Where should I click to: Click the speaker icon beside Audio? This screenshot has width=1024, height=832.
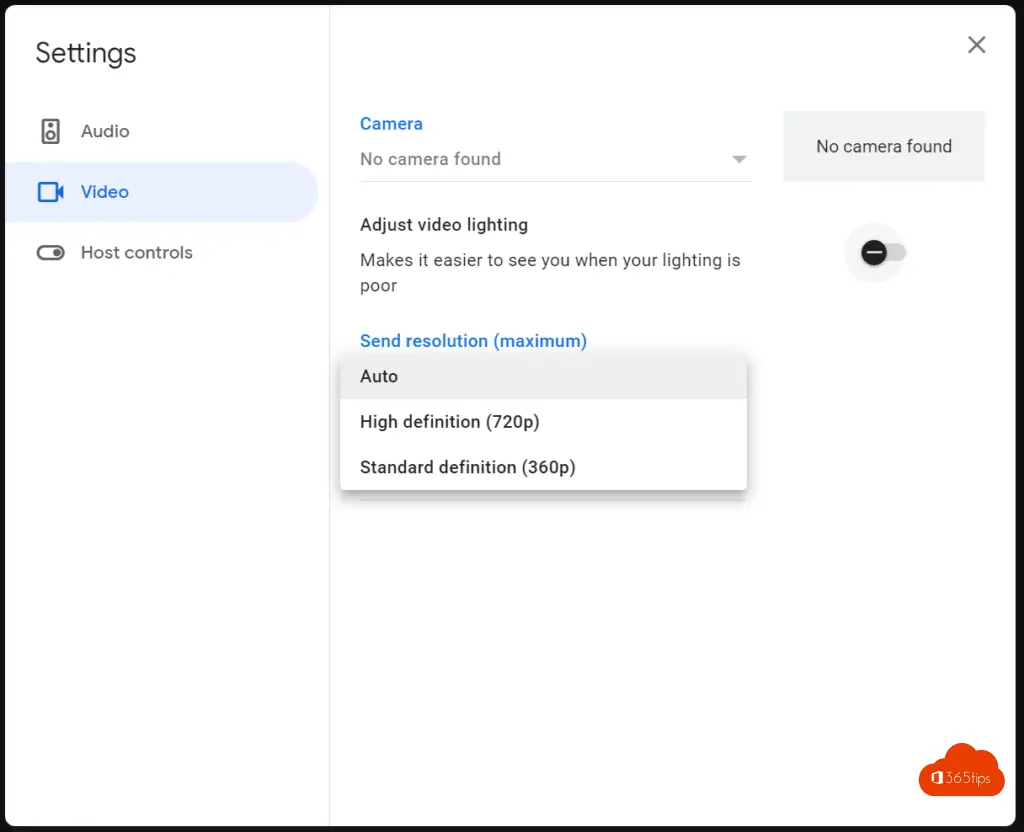(51, 131)
